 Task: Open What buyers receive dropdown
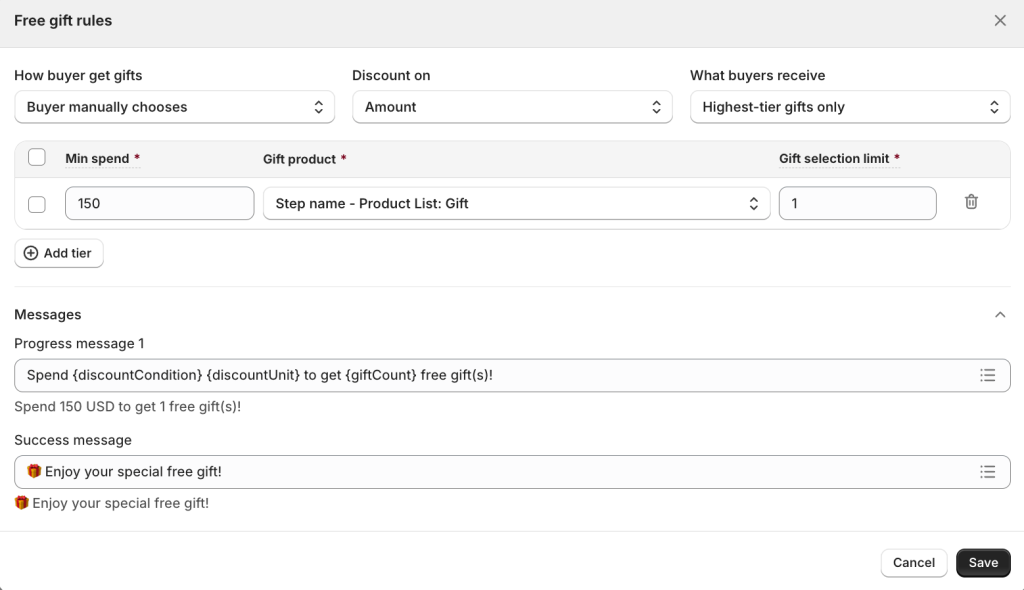850,107
